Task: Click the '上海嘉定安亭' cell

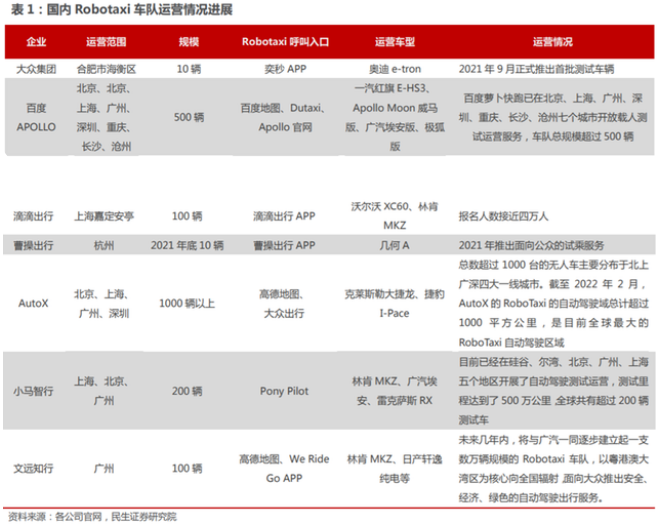Action: [104, 216]
